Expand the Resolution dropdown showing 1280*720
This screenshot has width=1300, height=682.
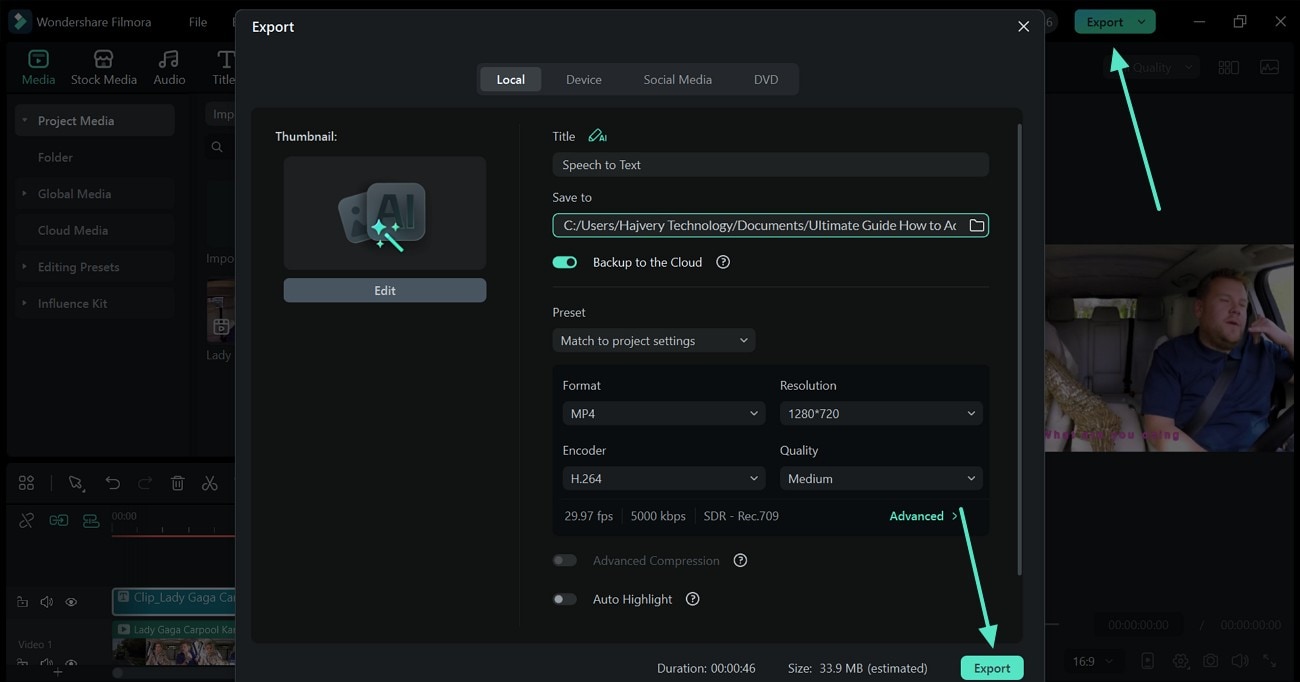tap(880, 414)
